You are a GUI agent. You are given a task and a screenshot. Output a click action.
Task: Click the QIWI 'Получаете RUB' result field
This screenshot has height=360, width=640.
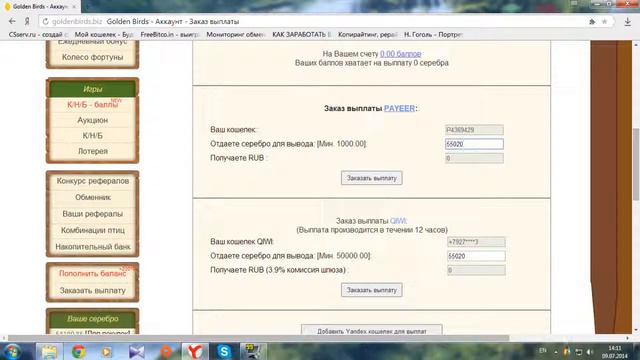click(x=476, y=270)
